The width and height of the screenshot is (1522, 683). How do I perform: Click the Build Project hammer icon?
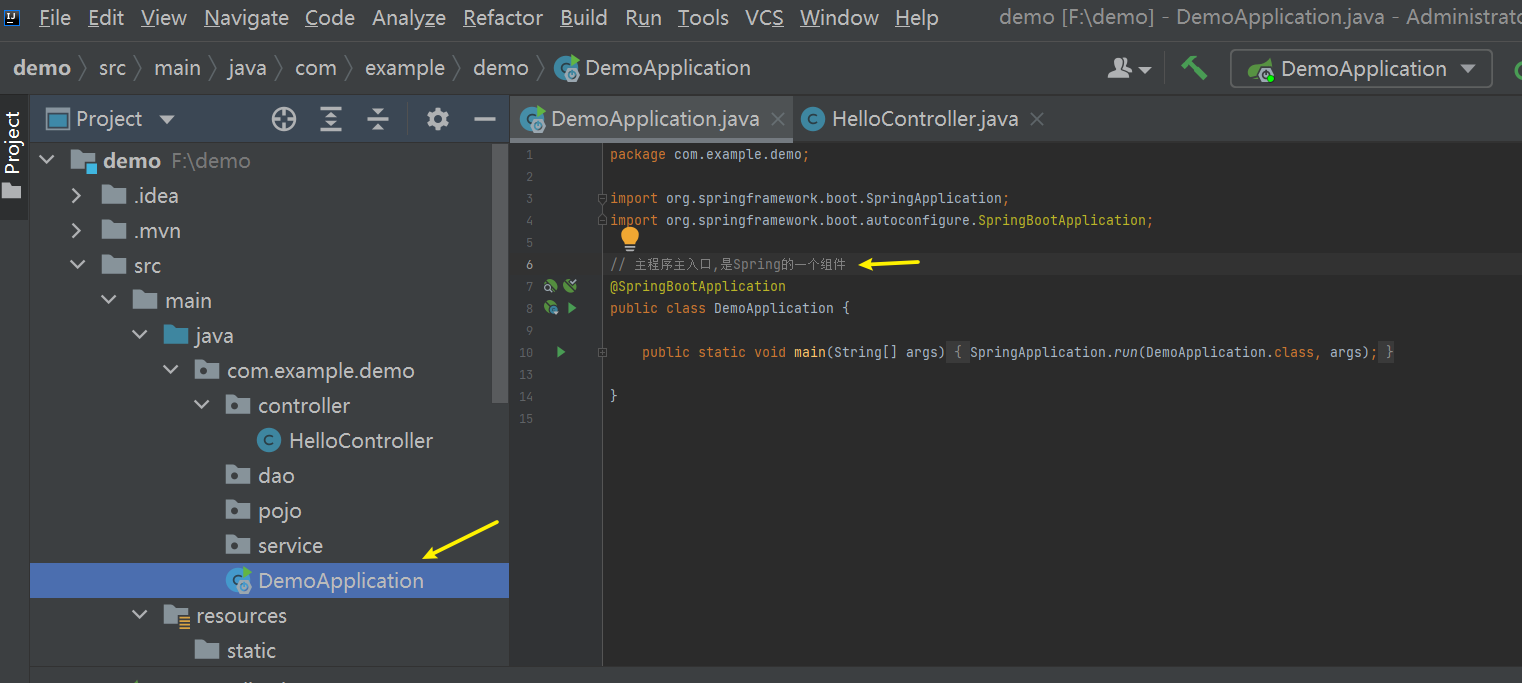(x=1194, y=68)
